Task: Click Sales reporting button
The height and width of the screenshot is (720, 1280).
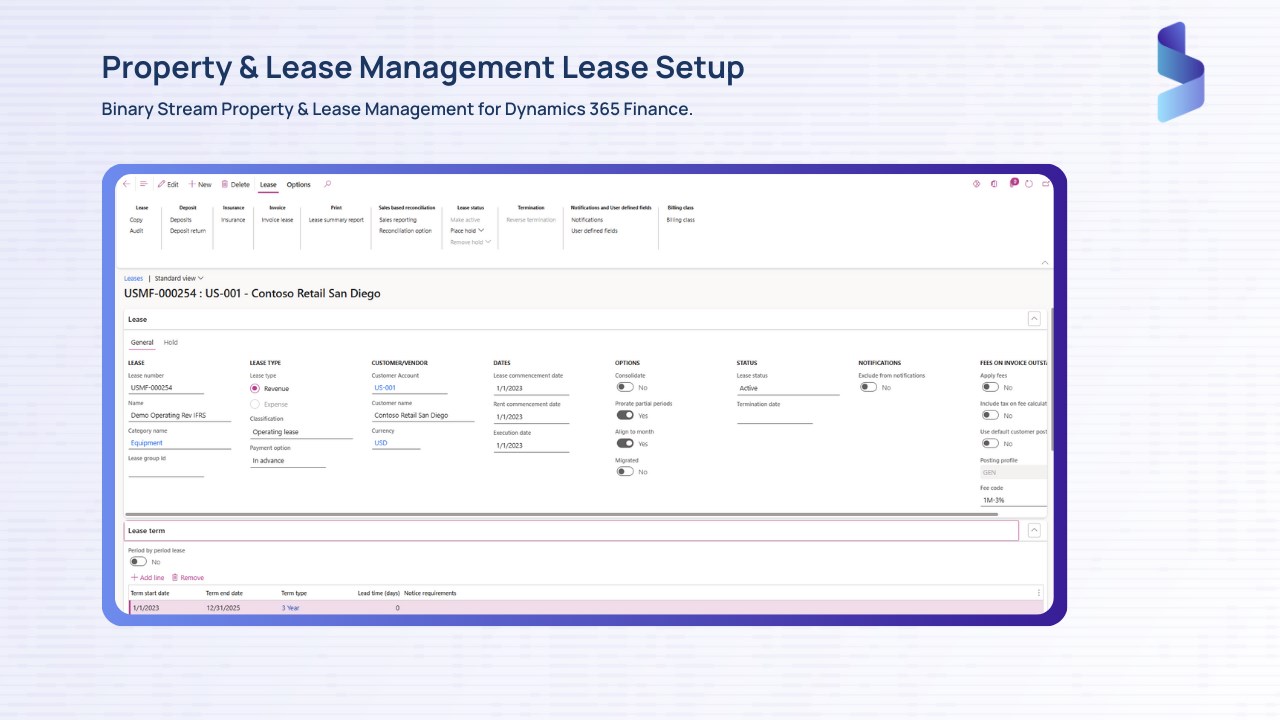Action: point(398,220)
